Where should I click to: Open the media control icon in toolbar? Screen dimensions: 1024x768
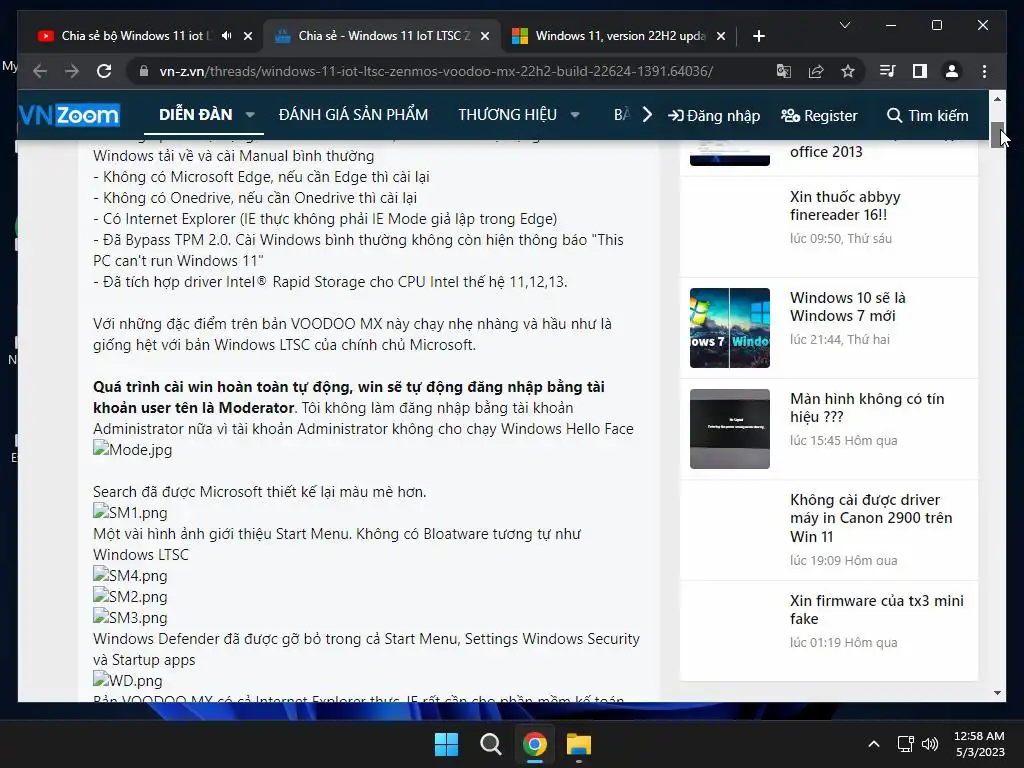888,71
